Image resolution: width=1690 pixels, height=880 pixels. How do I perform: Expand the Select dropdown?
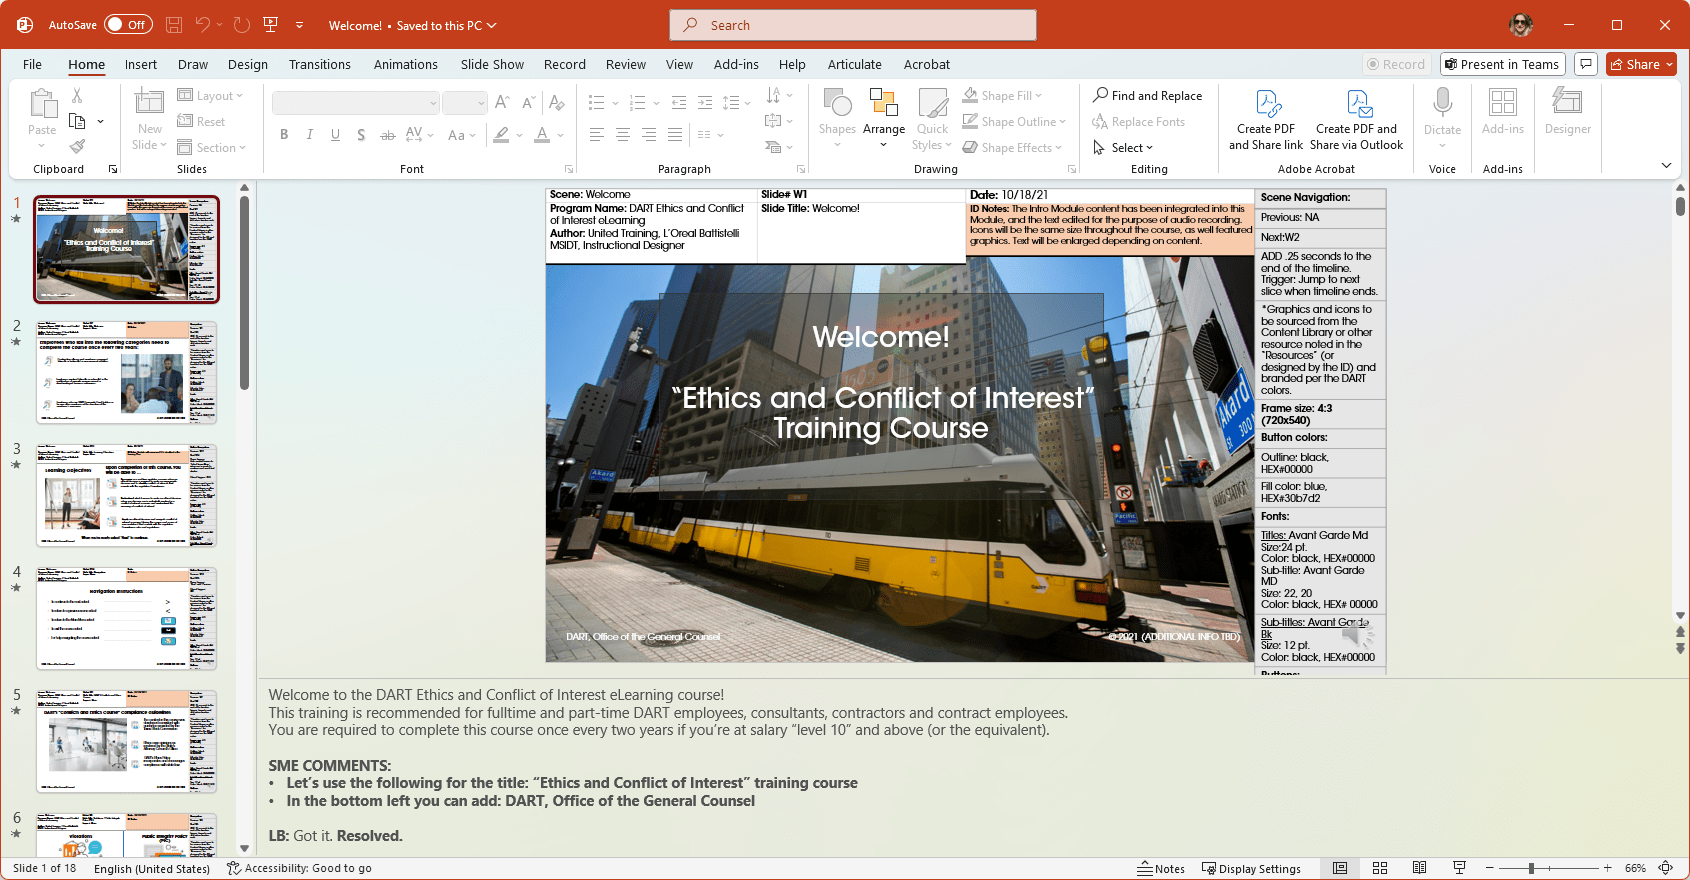point(1123,148)
